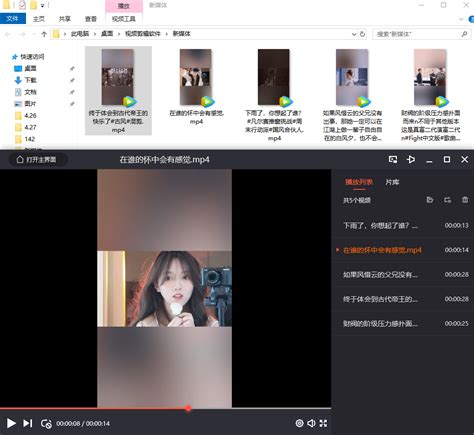Click the search magnifier icon in Explorer
The height and width of the screenshot is (435, 474).
click(x=464, y=34)
